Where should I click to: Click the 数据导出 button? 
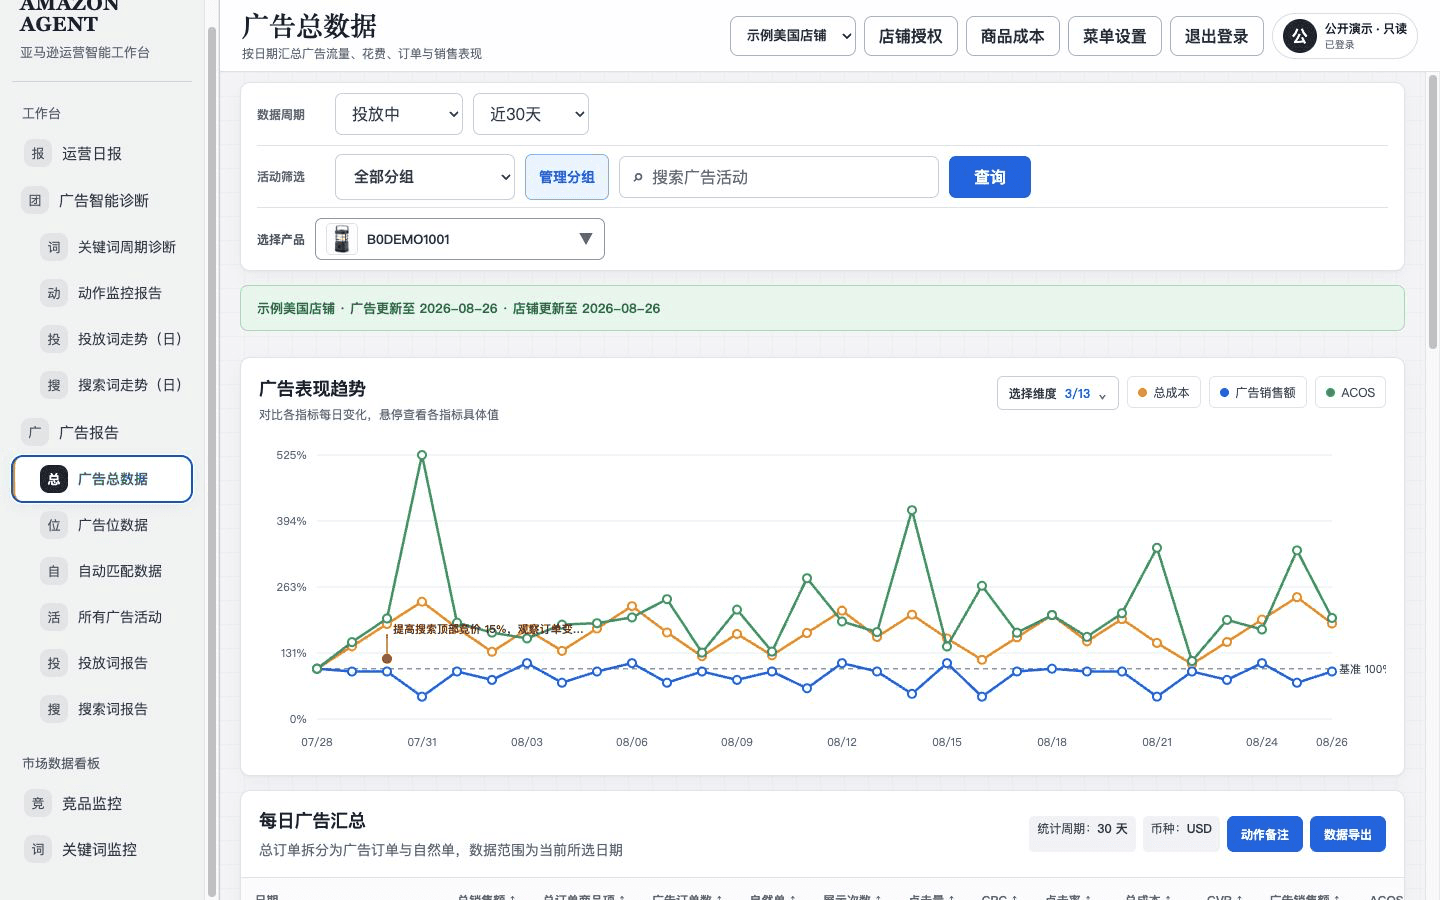[x=1348, y=834]
